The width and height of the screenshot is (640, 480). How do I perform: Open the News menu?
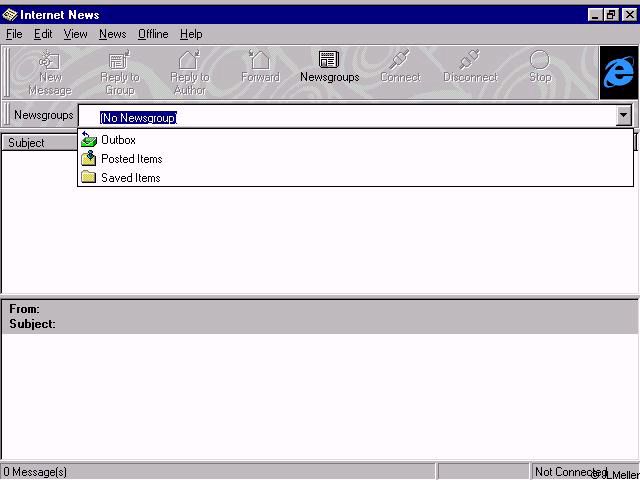click(113, 34)
